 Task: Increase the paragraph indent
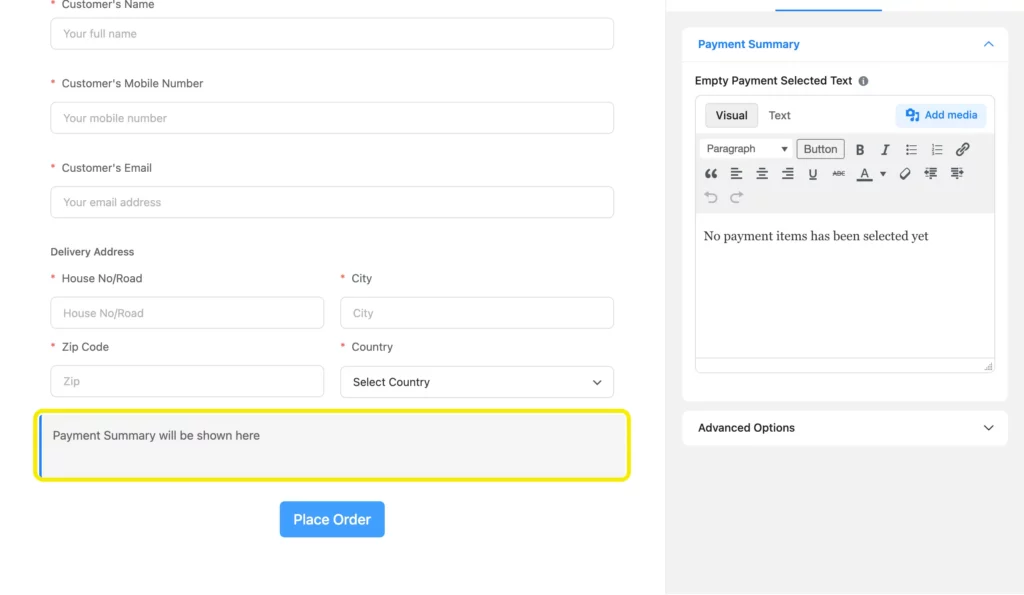pyautogui.click(x=957, y=174)
